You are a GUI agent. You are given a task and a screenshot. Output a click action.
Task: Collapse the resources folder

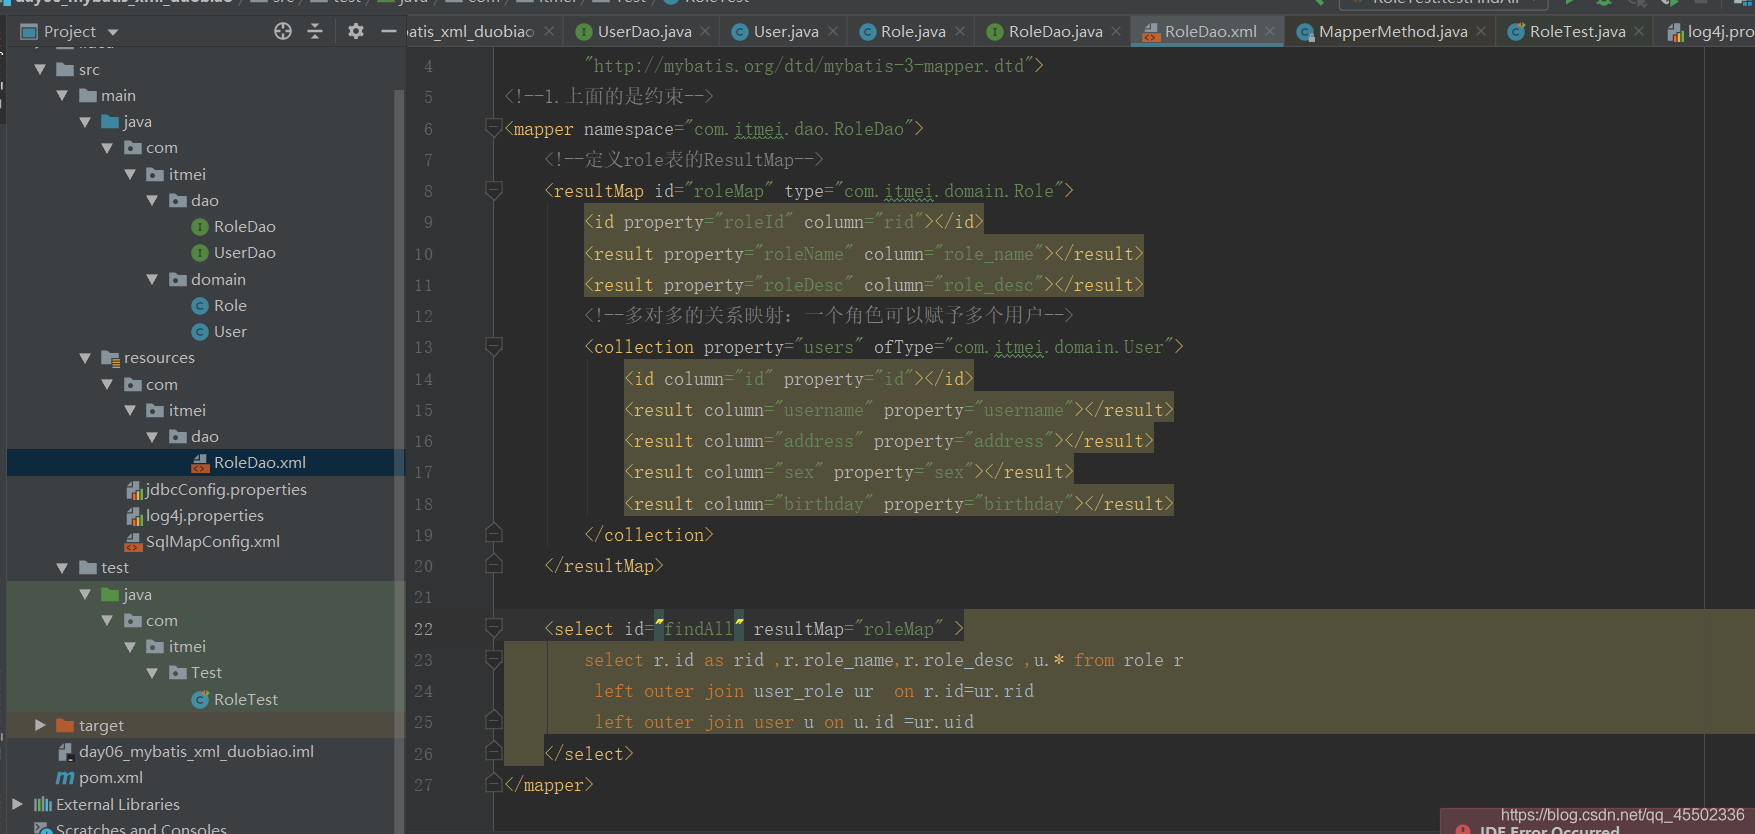pyautogui.click(x=85, y=358)
